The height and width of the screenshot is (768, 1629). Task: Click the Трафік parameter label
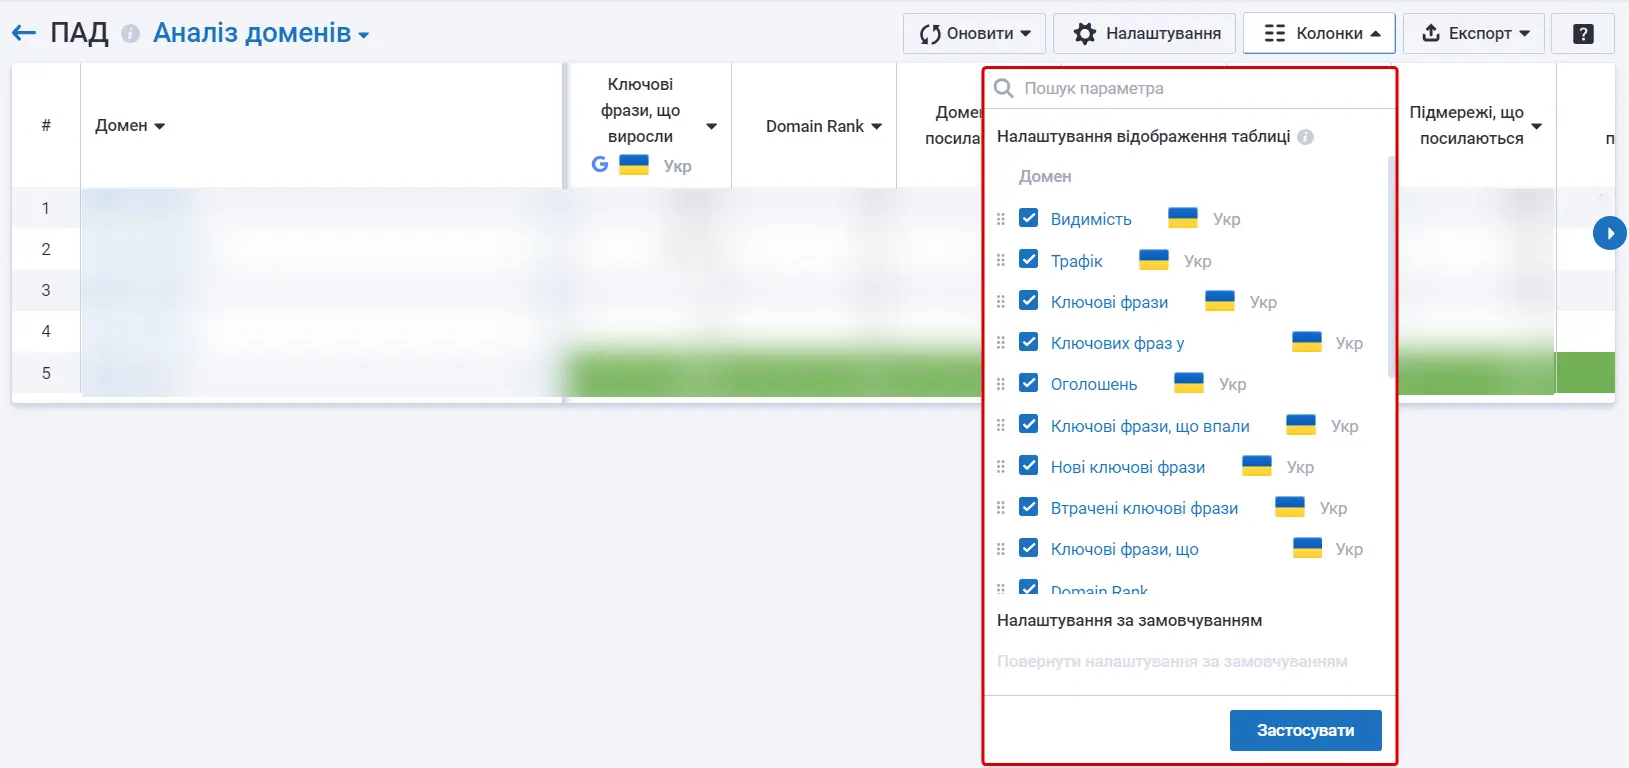(x=1077, y=261)
